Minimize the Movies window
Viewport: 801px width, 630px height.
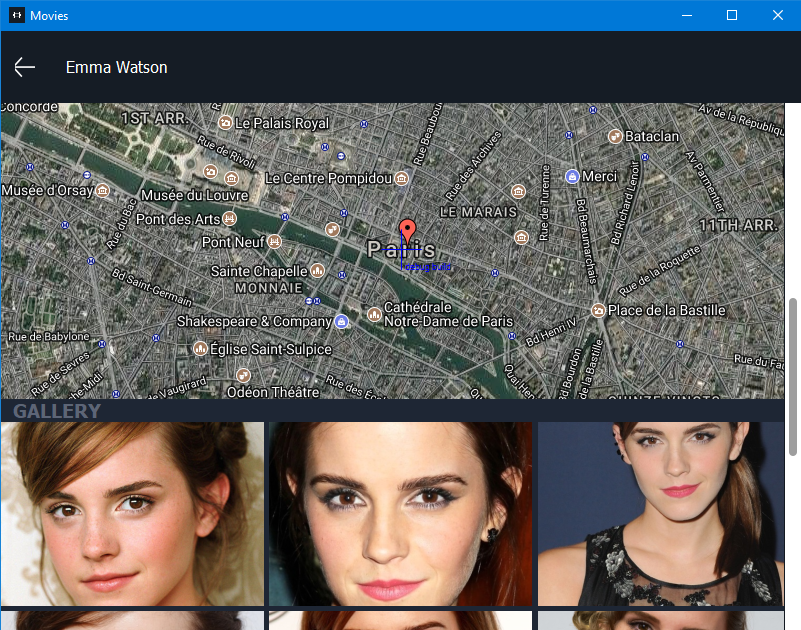(x=687, y=15)
